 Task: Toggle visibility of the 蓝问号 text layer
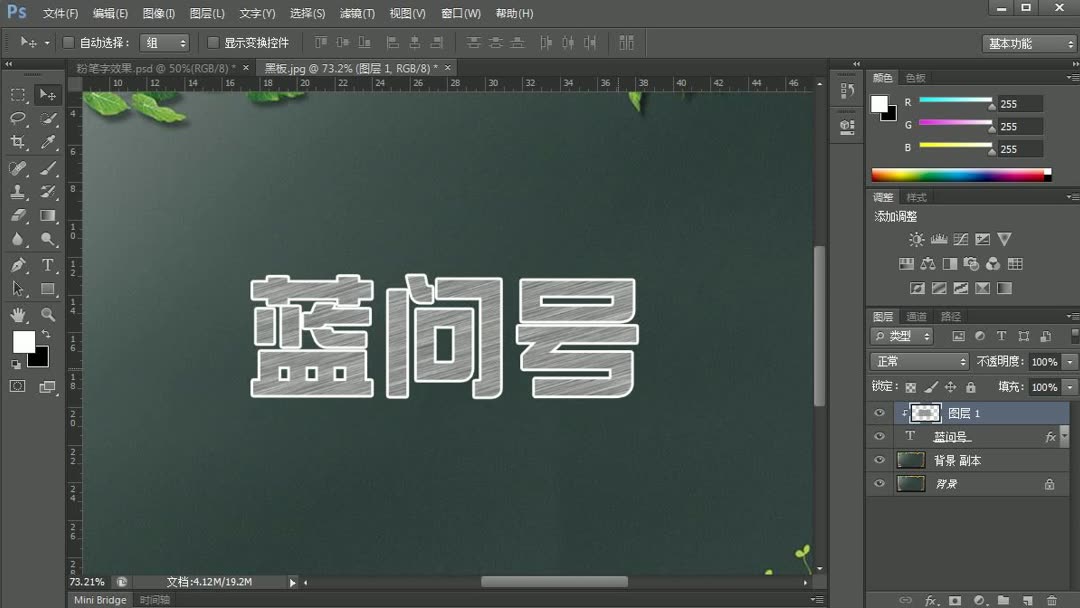tap(879, 436)
